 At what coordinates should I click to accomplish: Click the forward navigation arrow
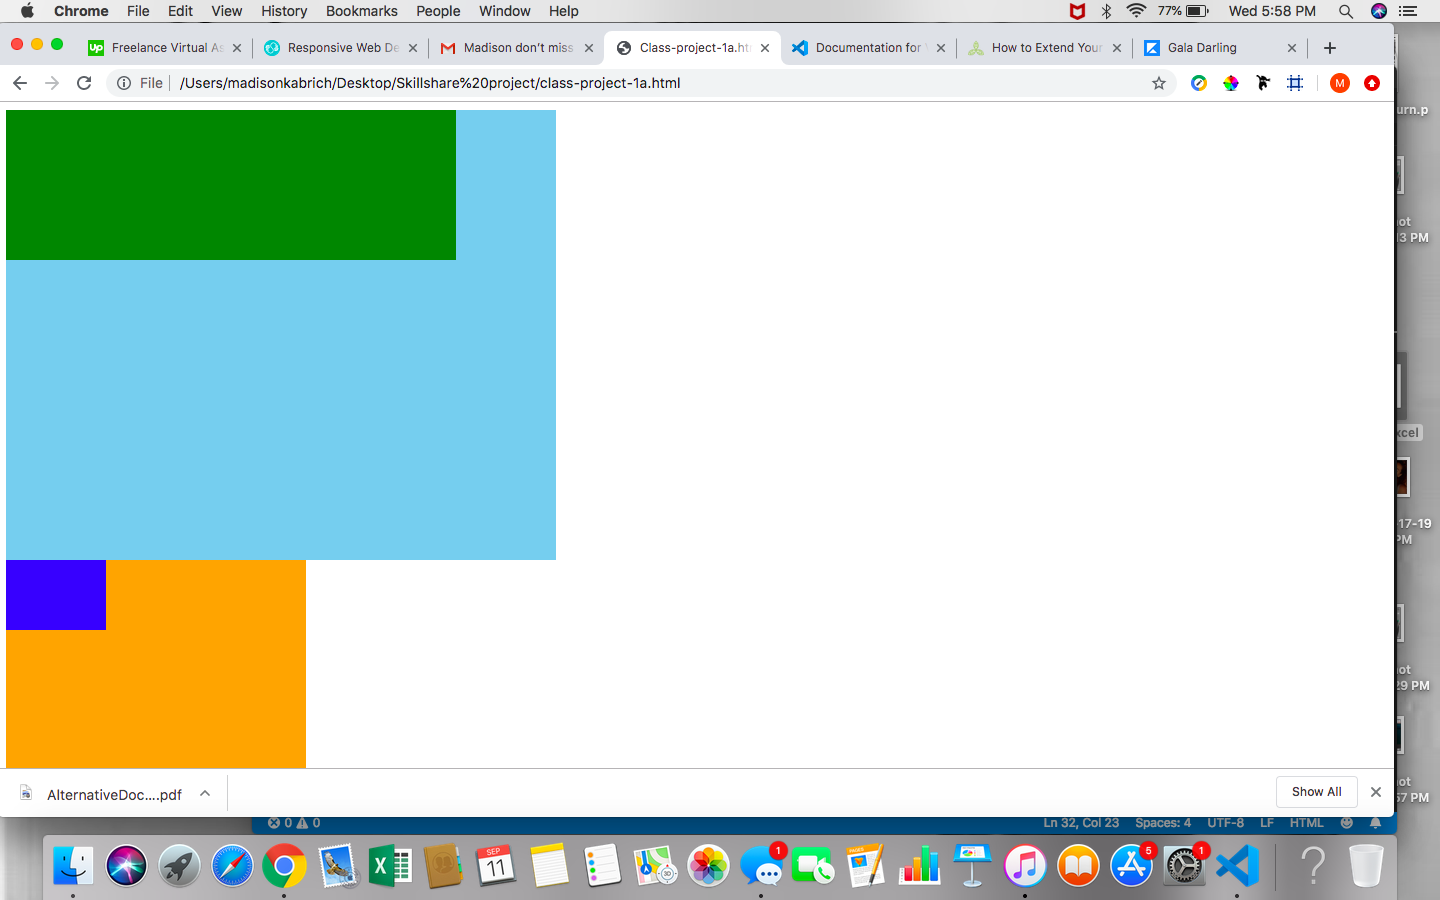coord(52,83)
